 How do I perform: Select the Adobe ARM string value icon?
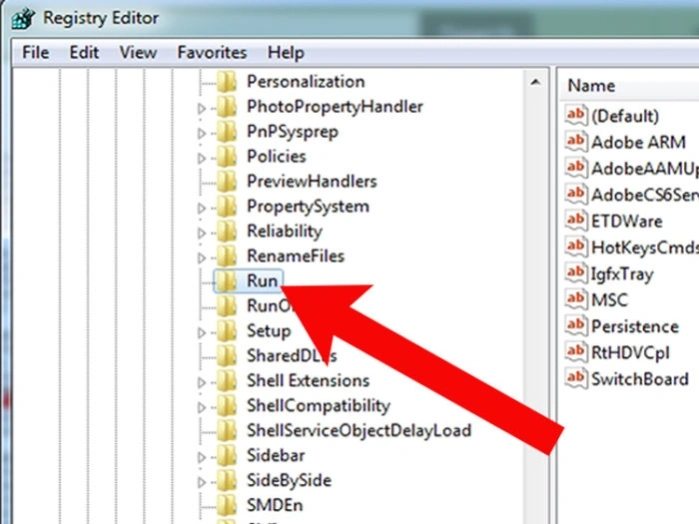point(576,141)
